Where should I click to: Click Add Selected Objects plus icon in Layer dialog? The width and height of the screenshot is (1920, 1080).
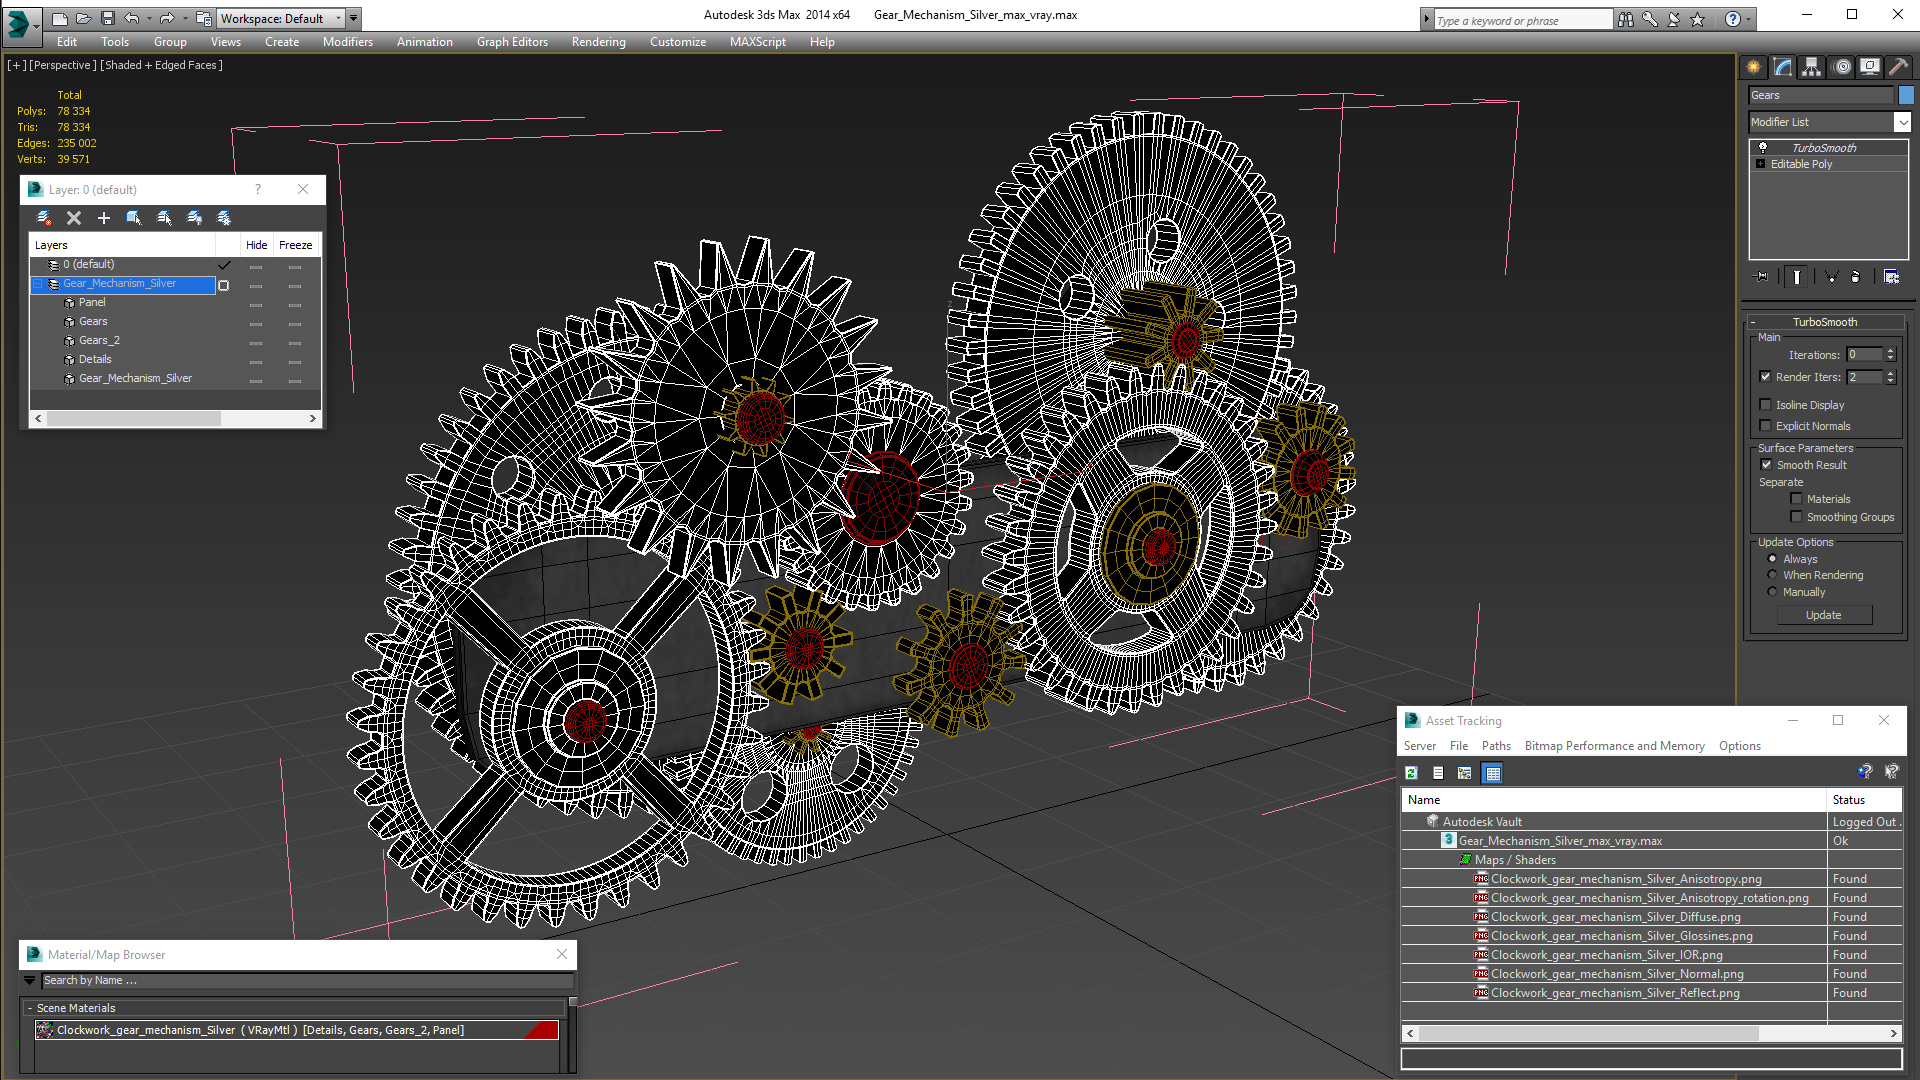(x=104, y=217)
